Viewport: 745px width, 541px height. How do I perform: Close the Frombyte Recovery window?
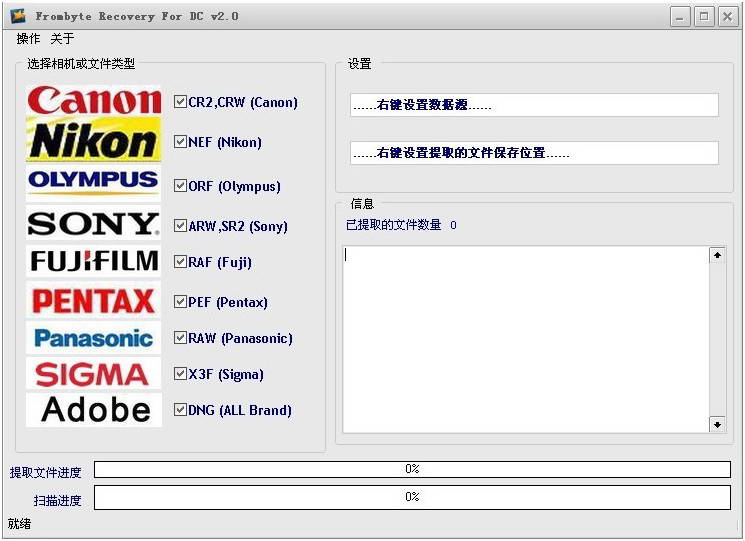(727, 17)
